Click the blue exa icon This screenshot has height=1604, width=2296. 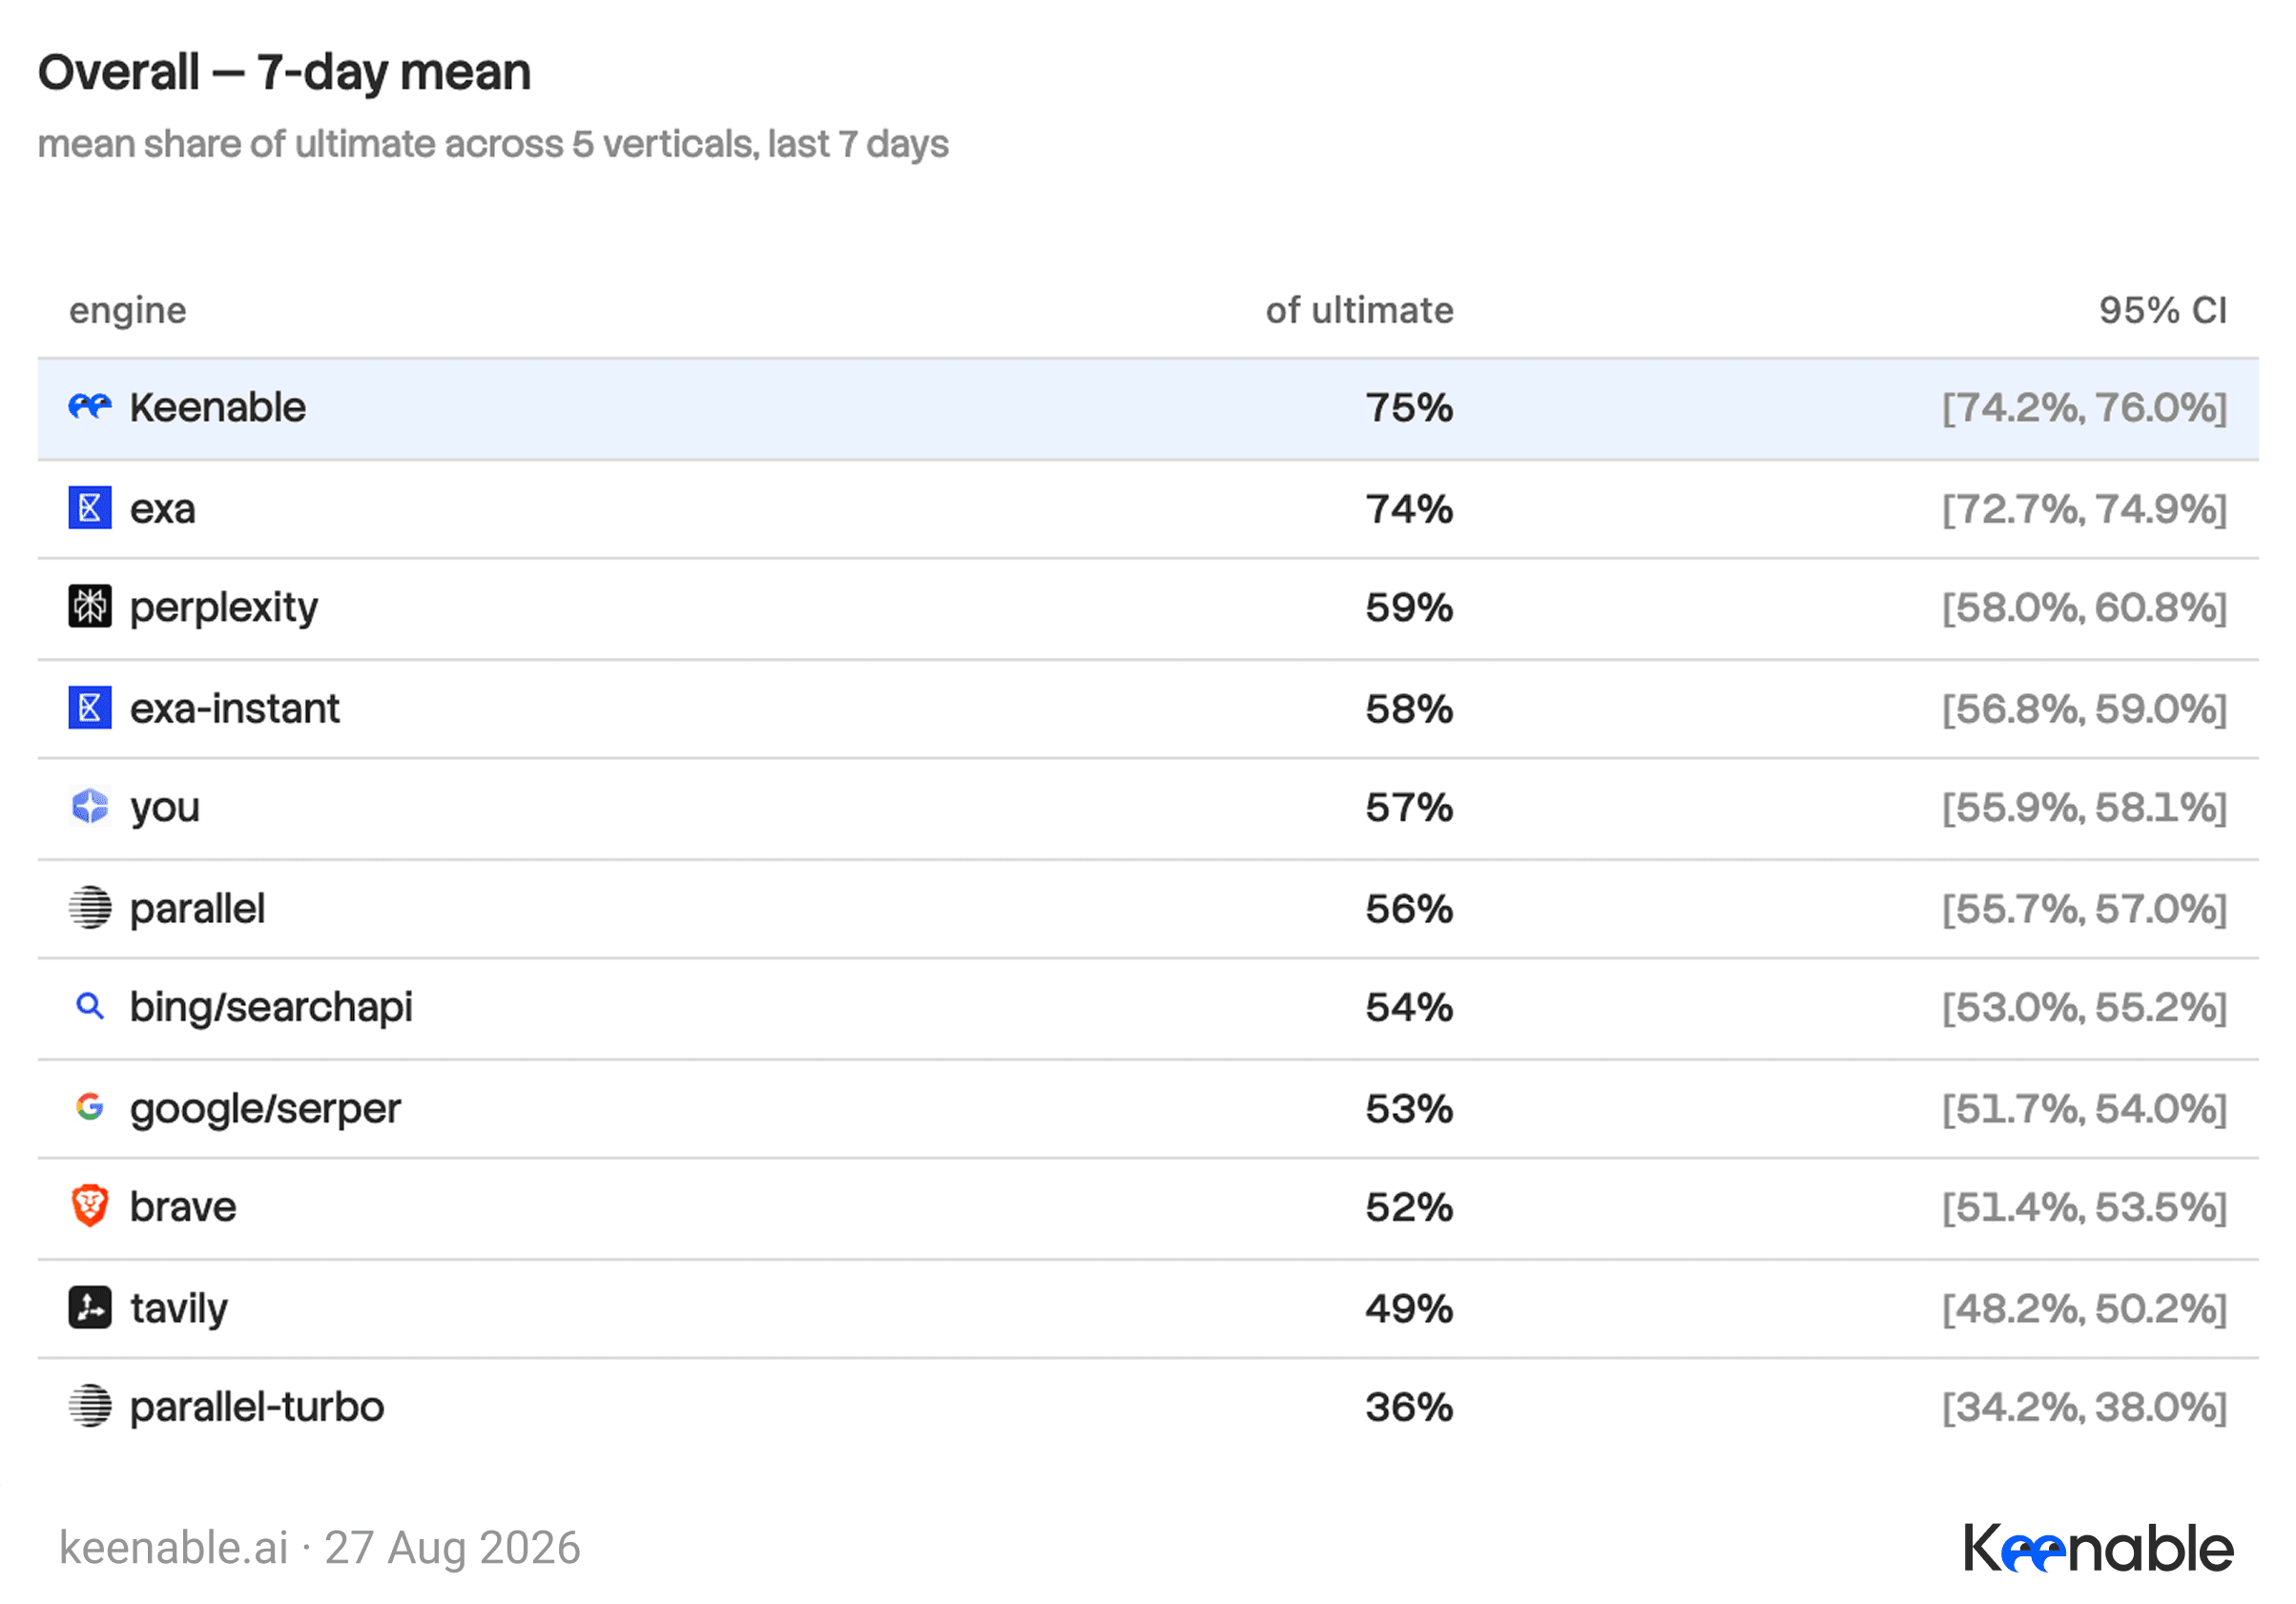coord(90,508)
